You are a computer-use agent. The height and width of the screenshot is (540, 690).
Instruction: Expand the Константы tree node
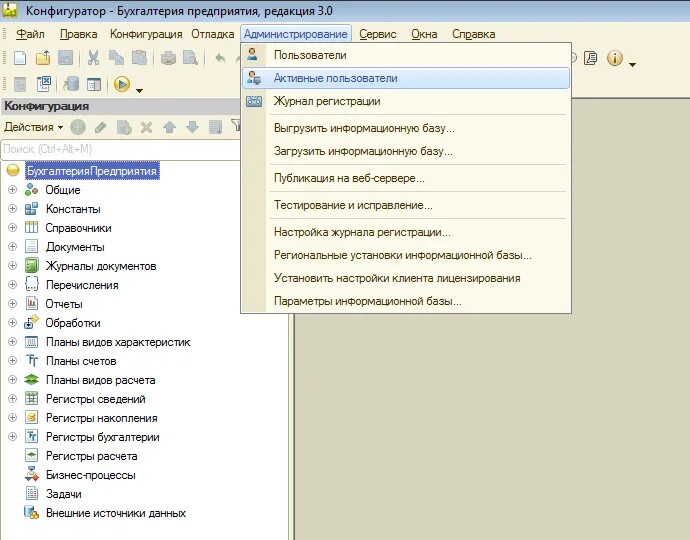12,209
